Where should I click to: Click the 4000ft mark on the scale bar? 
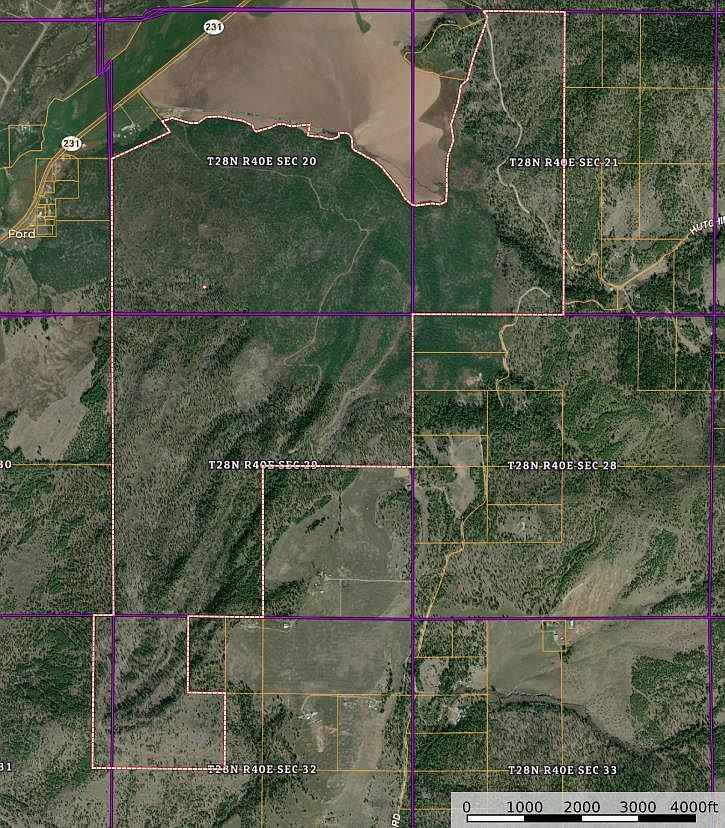(694, 807)
